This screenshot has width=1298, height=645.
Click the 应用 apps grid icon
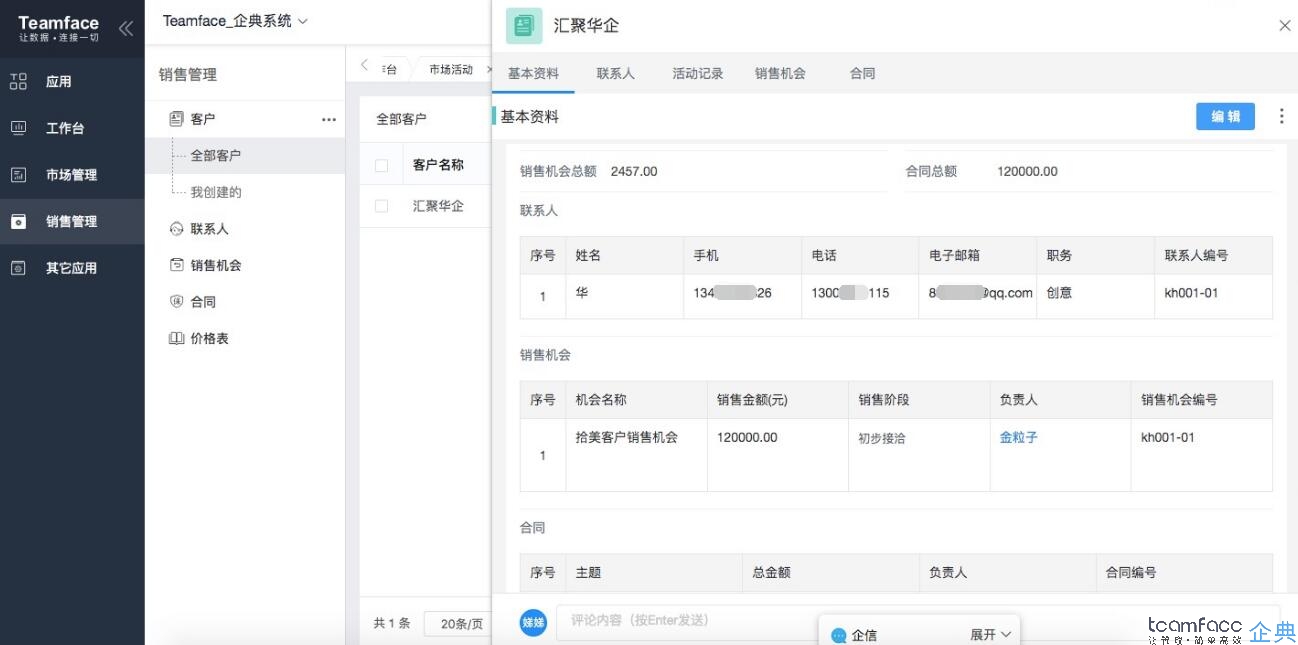pos(18,82)
